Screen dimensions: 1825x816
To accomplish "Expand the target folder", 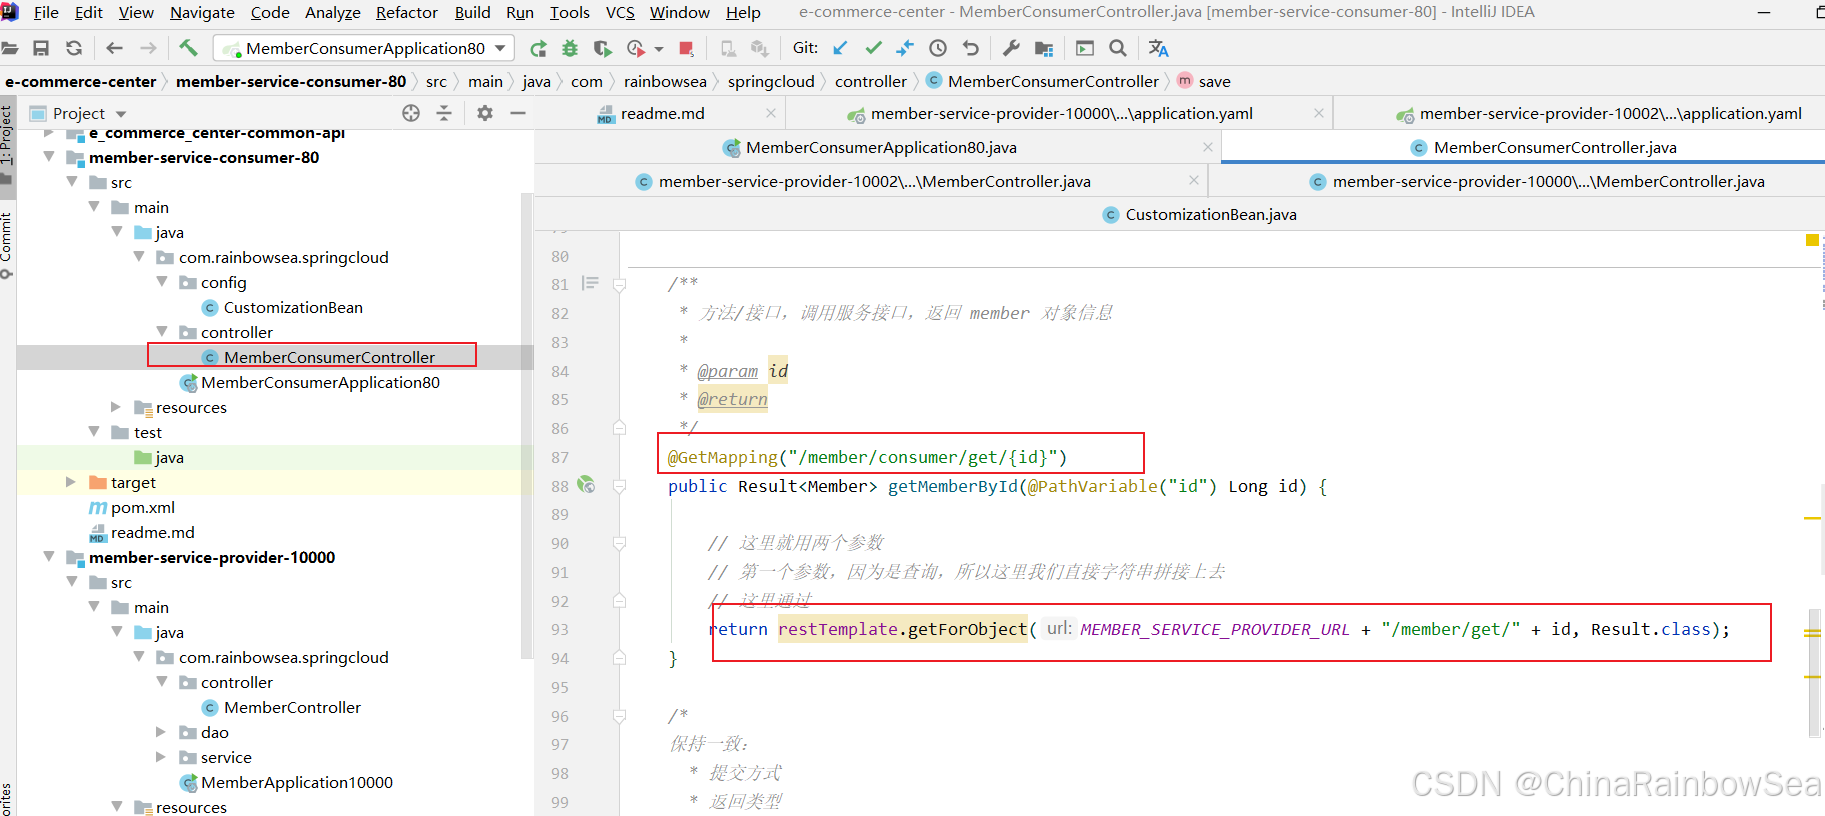I will point(70,482).
